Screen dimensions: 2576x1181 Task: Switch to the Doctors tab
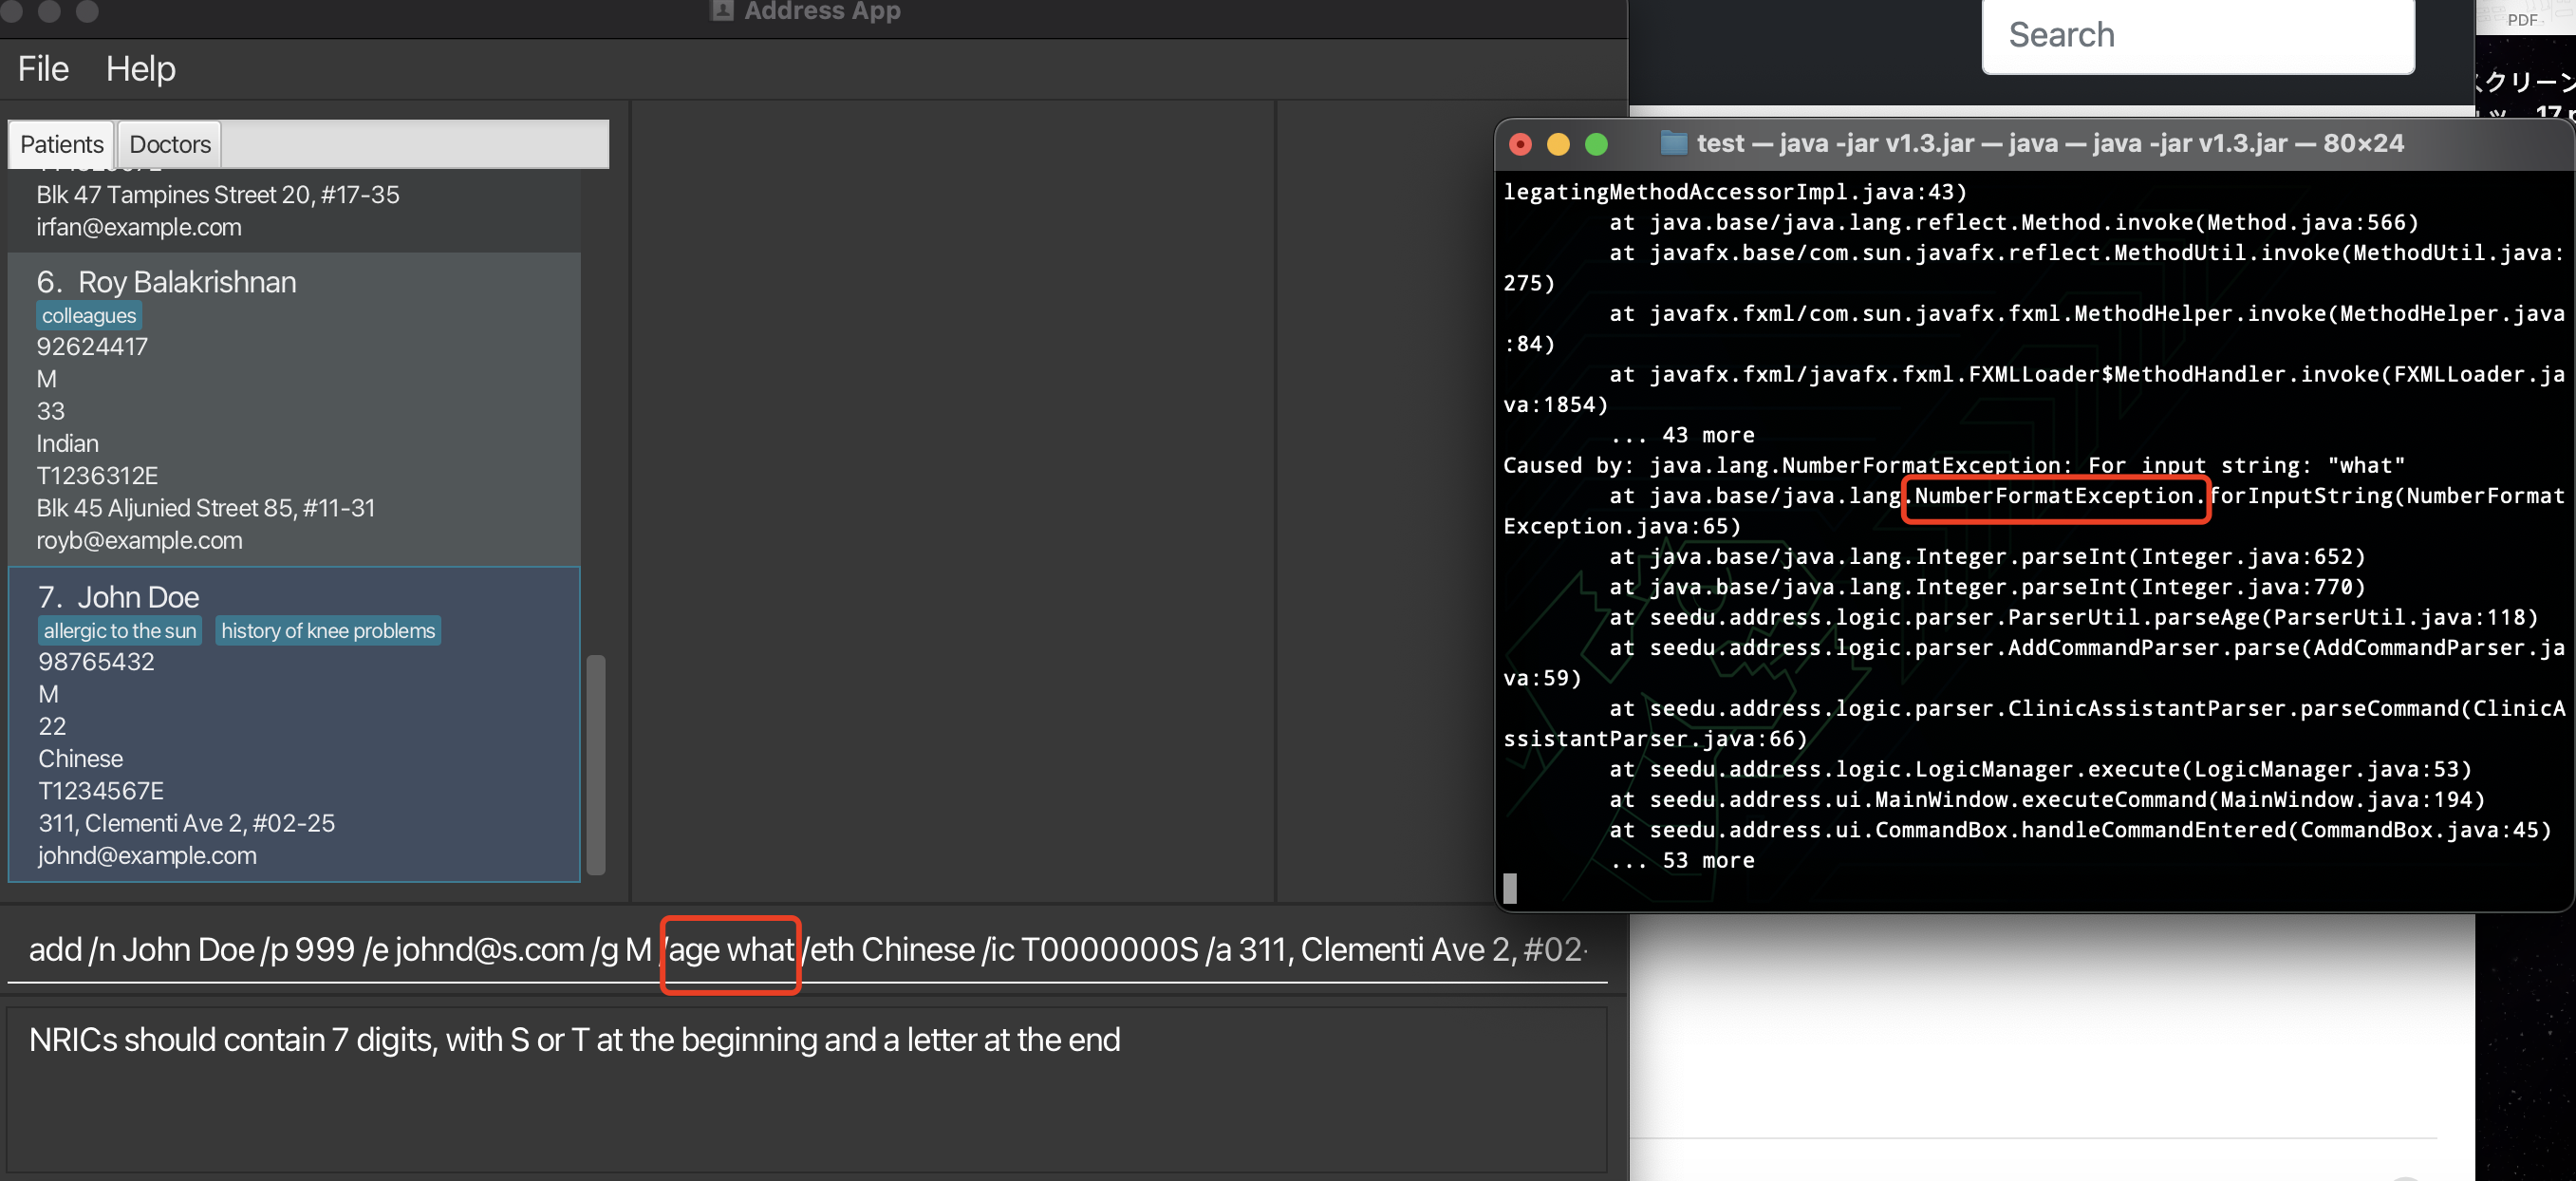(169, 144)
